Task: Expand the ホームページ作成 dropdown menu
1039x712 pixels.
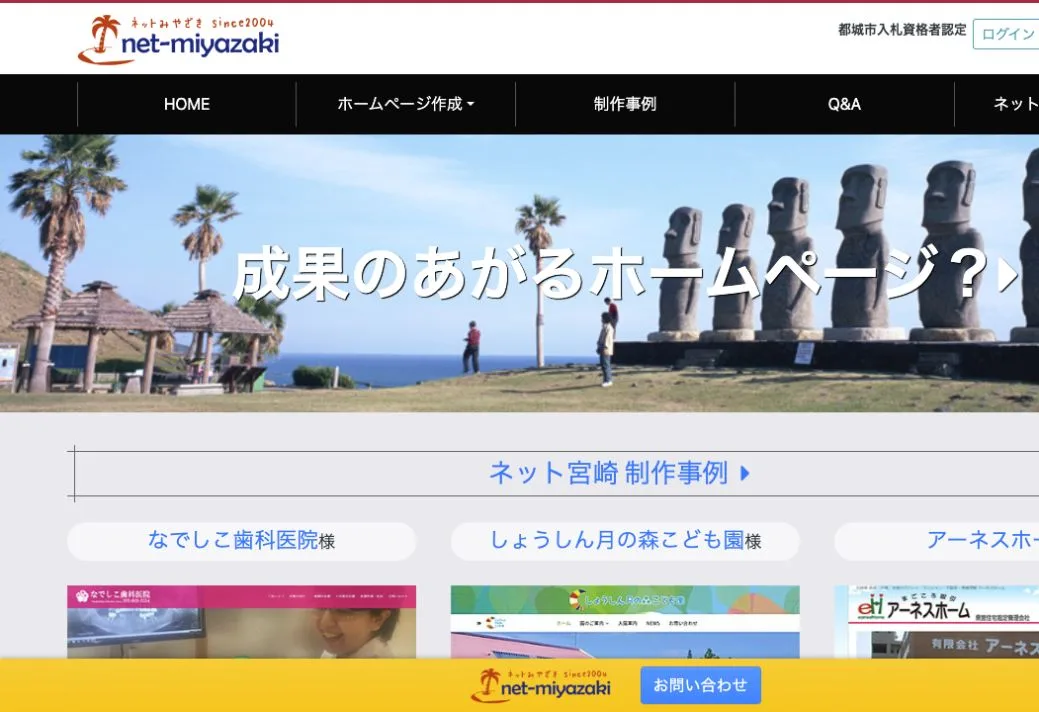Action: click(406, 104)
